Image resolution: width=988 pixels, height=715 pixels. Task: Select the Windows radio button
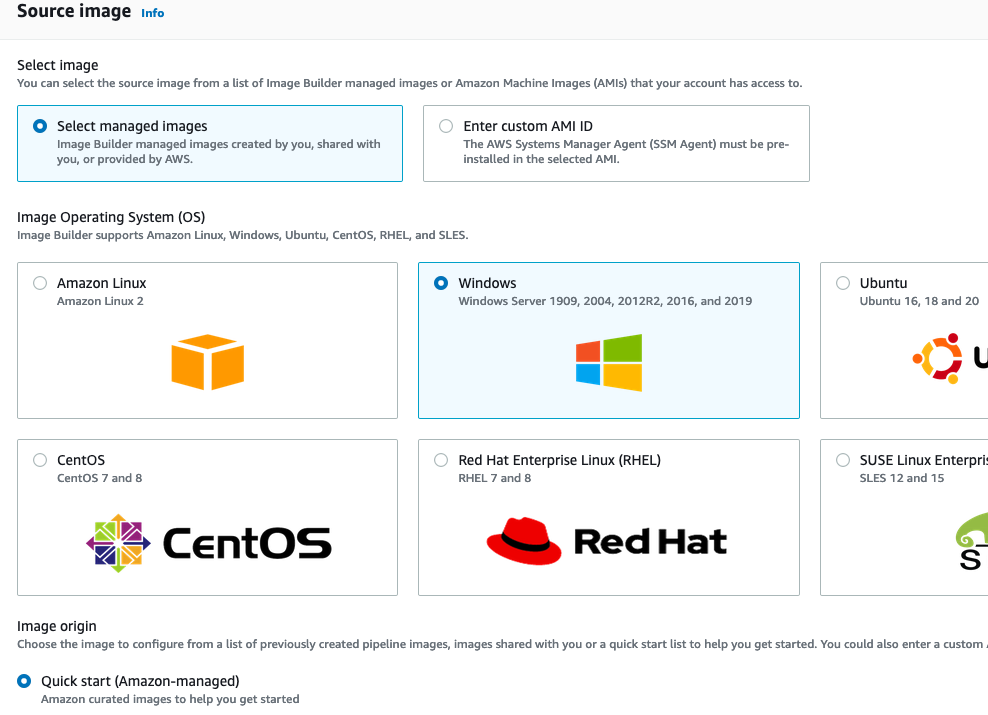point(441,283)
